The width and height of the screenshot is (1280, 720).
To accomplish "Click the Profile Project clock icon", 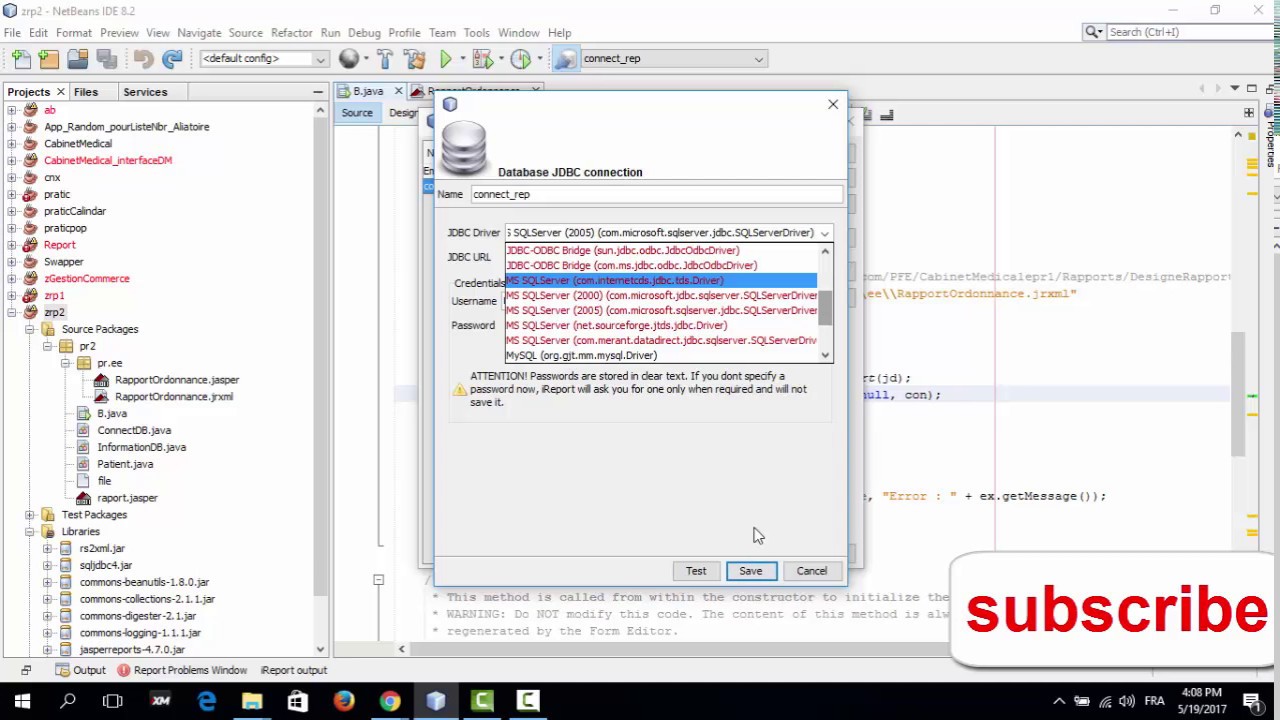I will [x=520, y=59].
